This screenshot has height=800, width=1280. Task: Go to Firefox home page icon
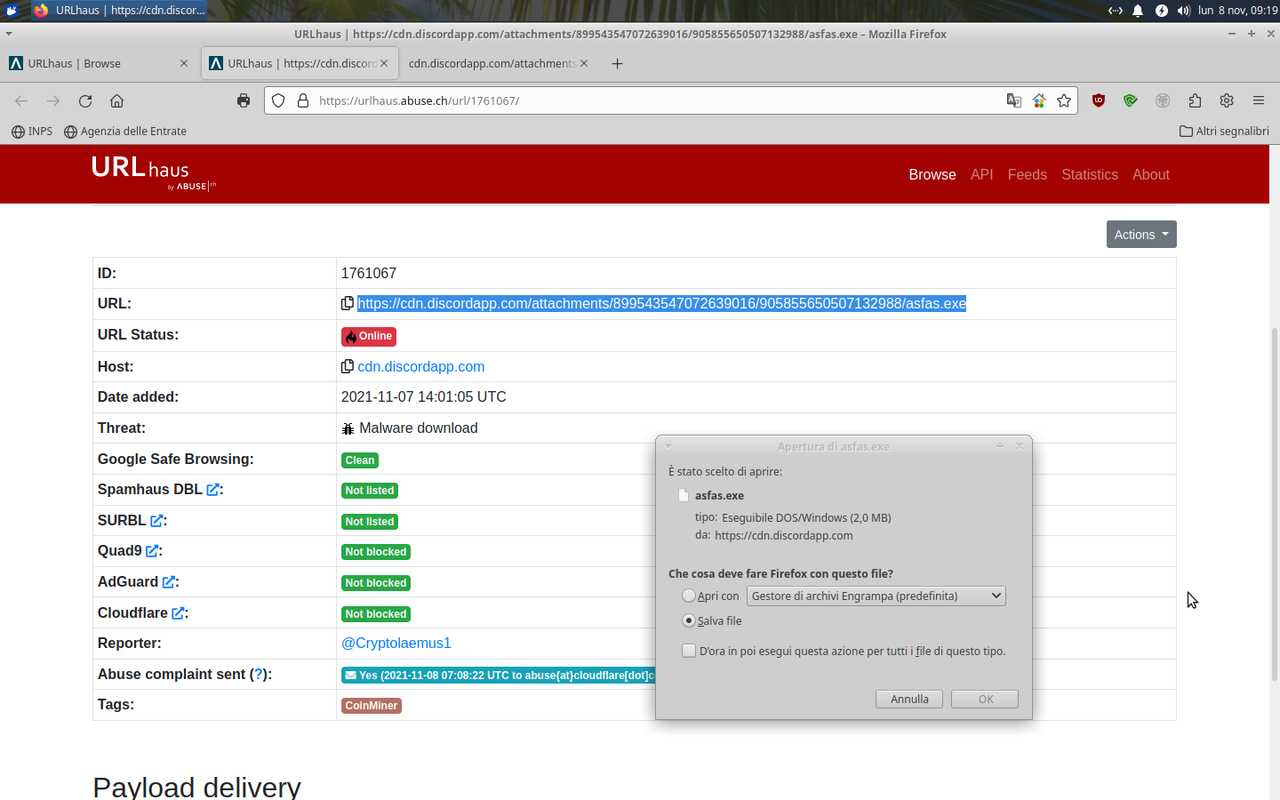pos(117,101)
